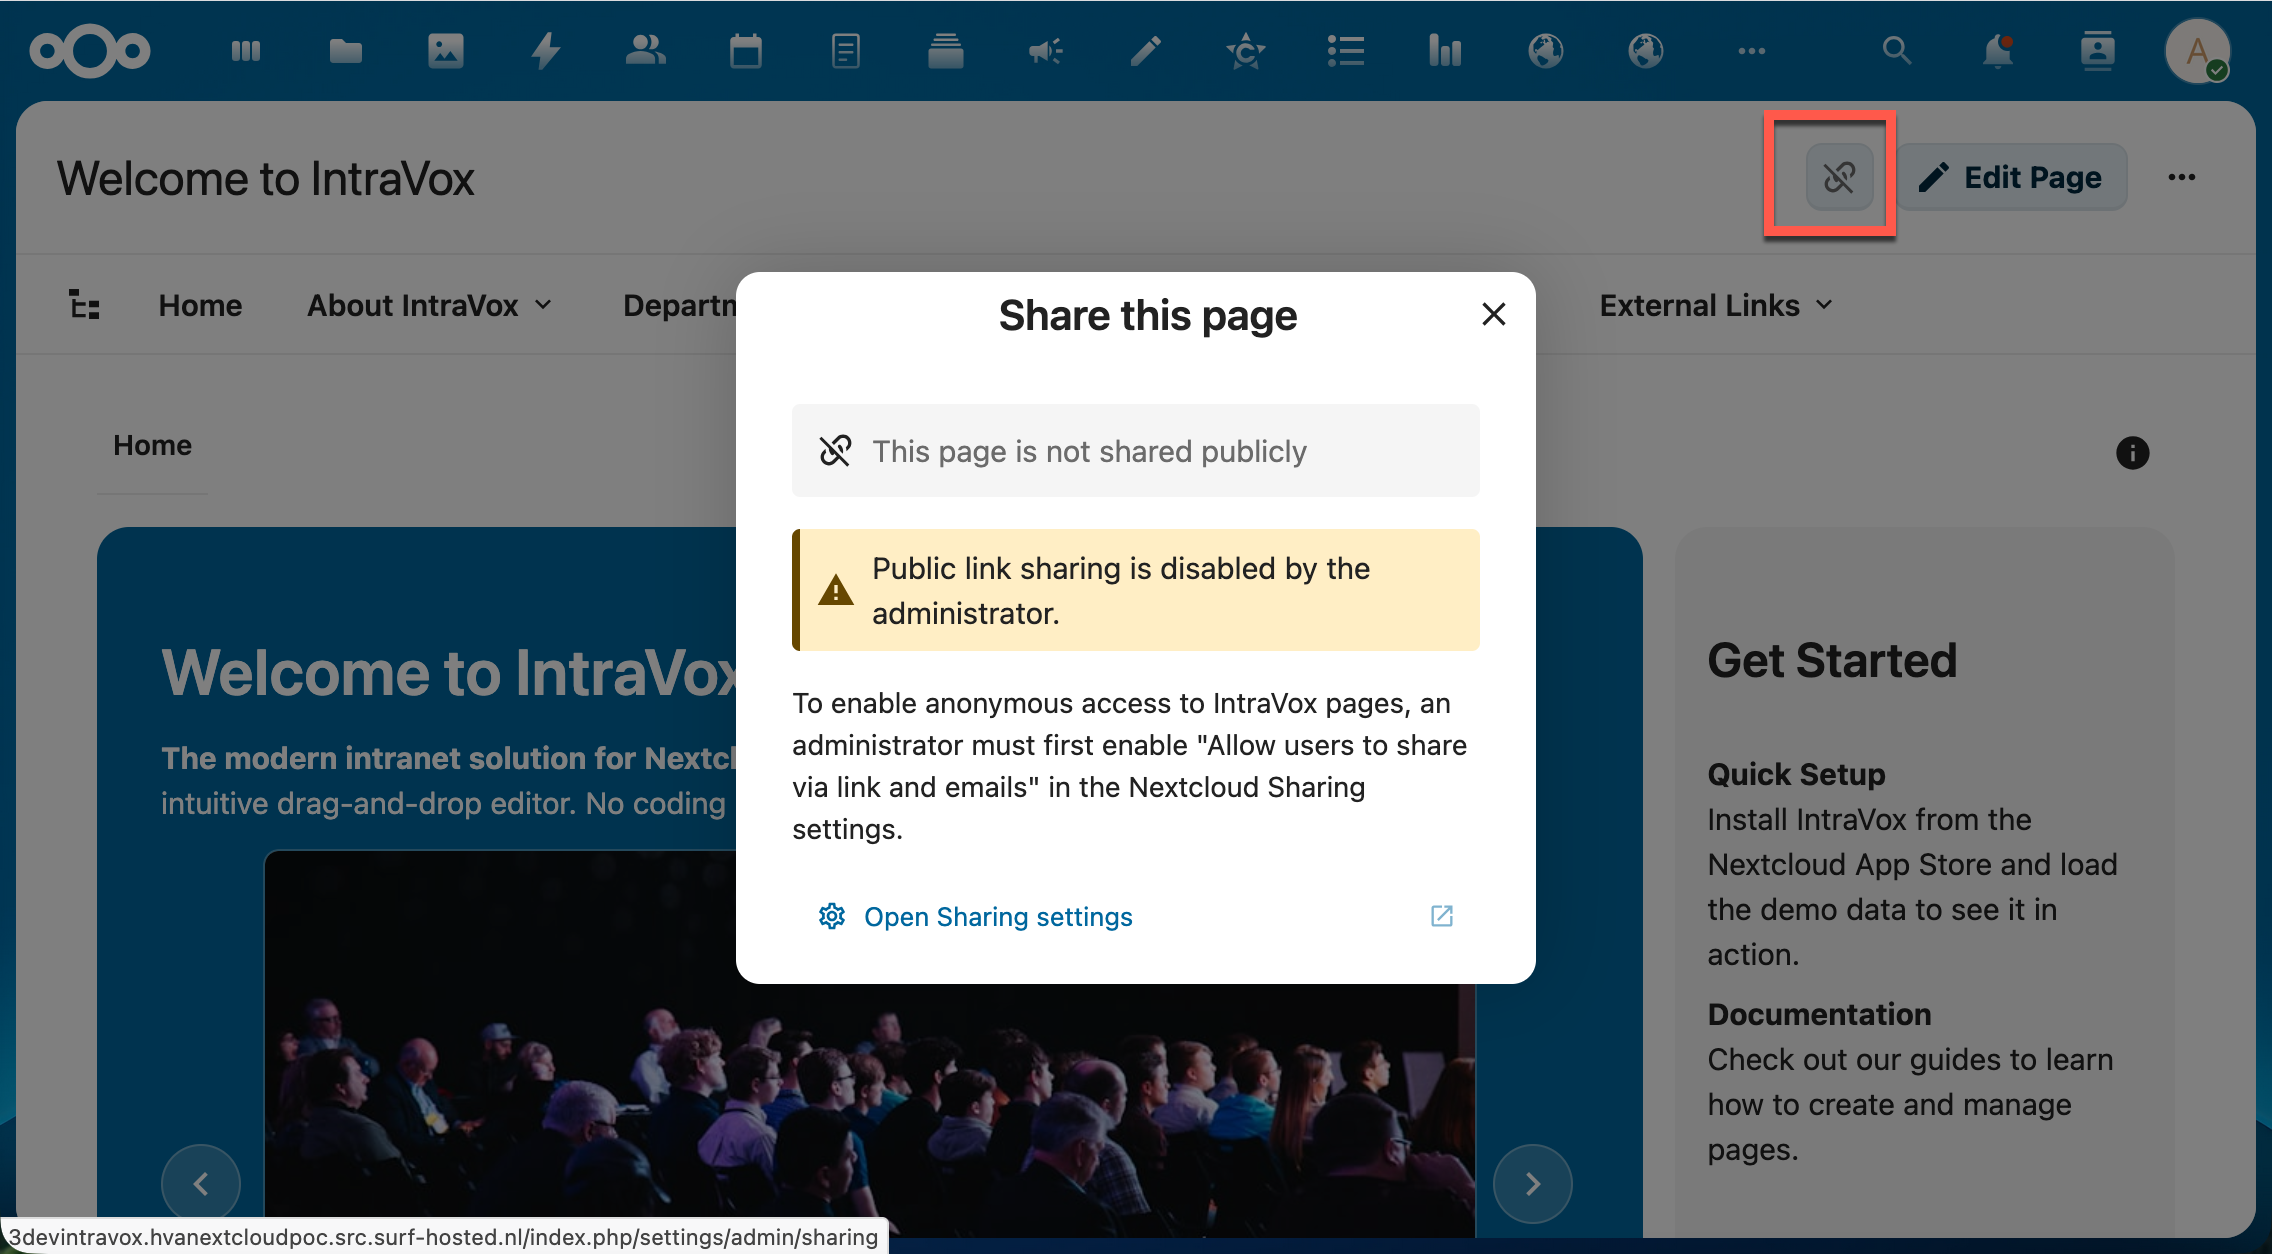Image resolution: width=2272 pixels, height=1254 pixels.
Task: Click 'Welcome to IntraVox' page title
Action: [265, 179]
